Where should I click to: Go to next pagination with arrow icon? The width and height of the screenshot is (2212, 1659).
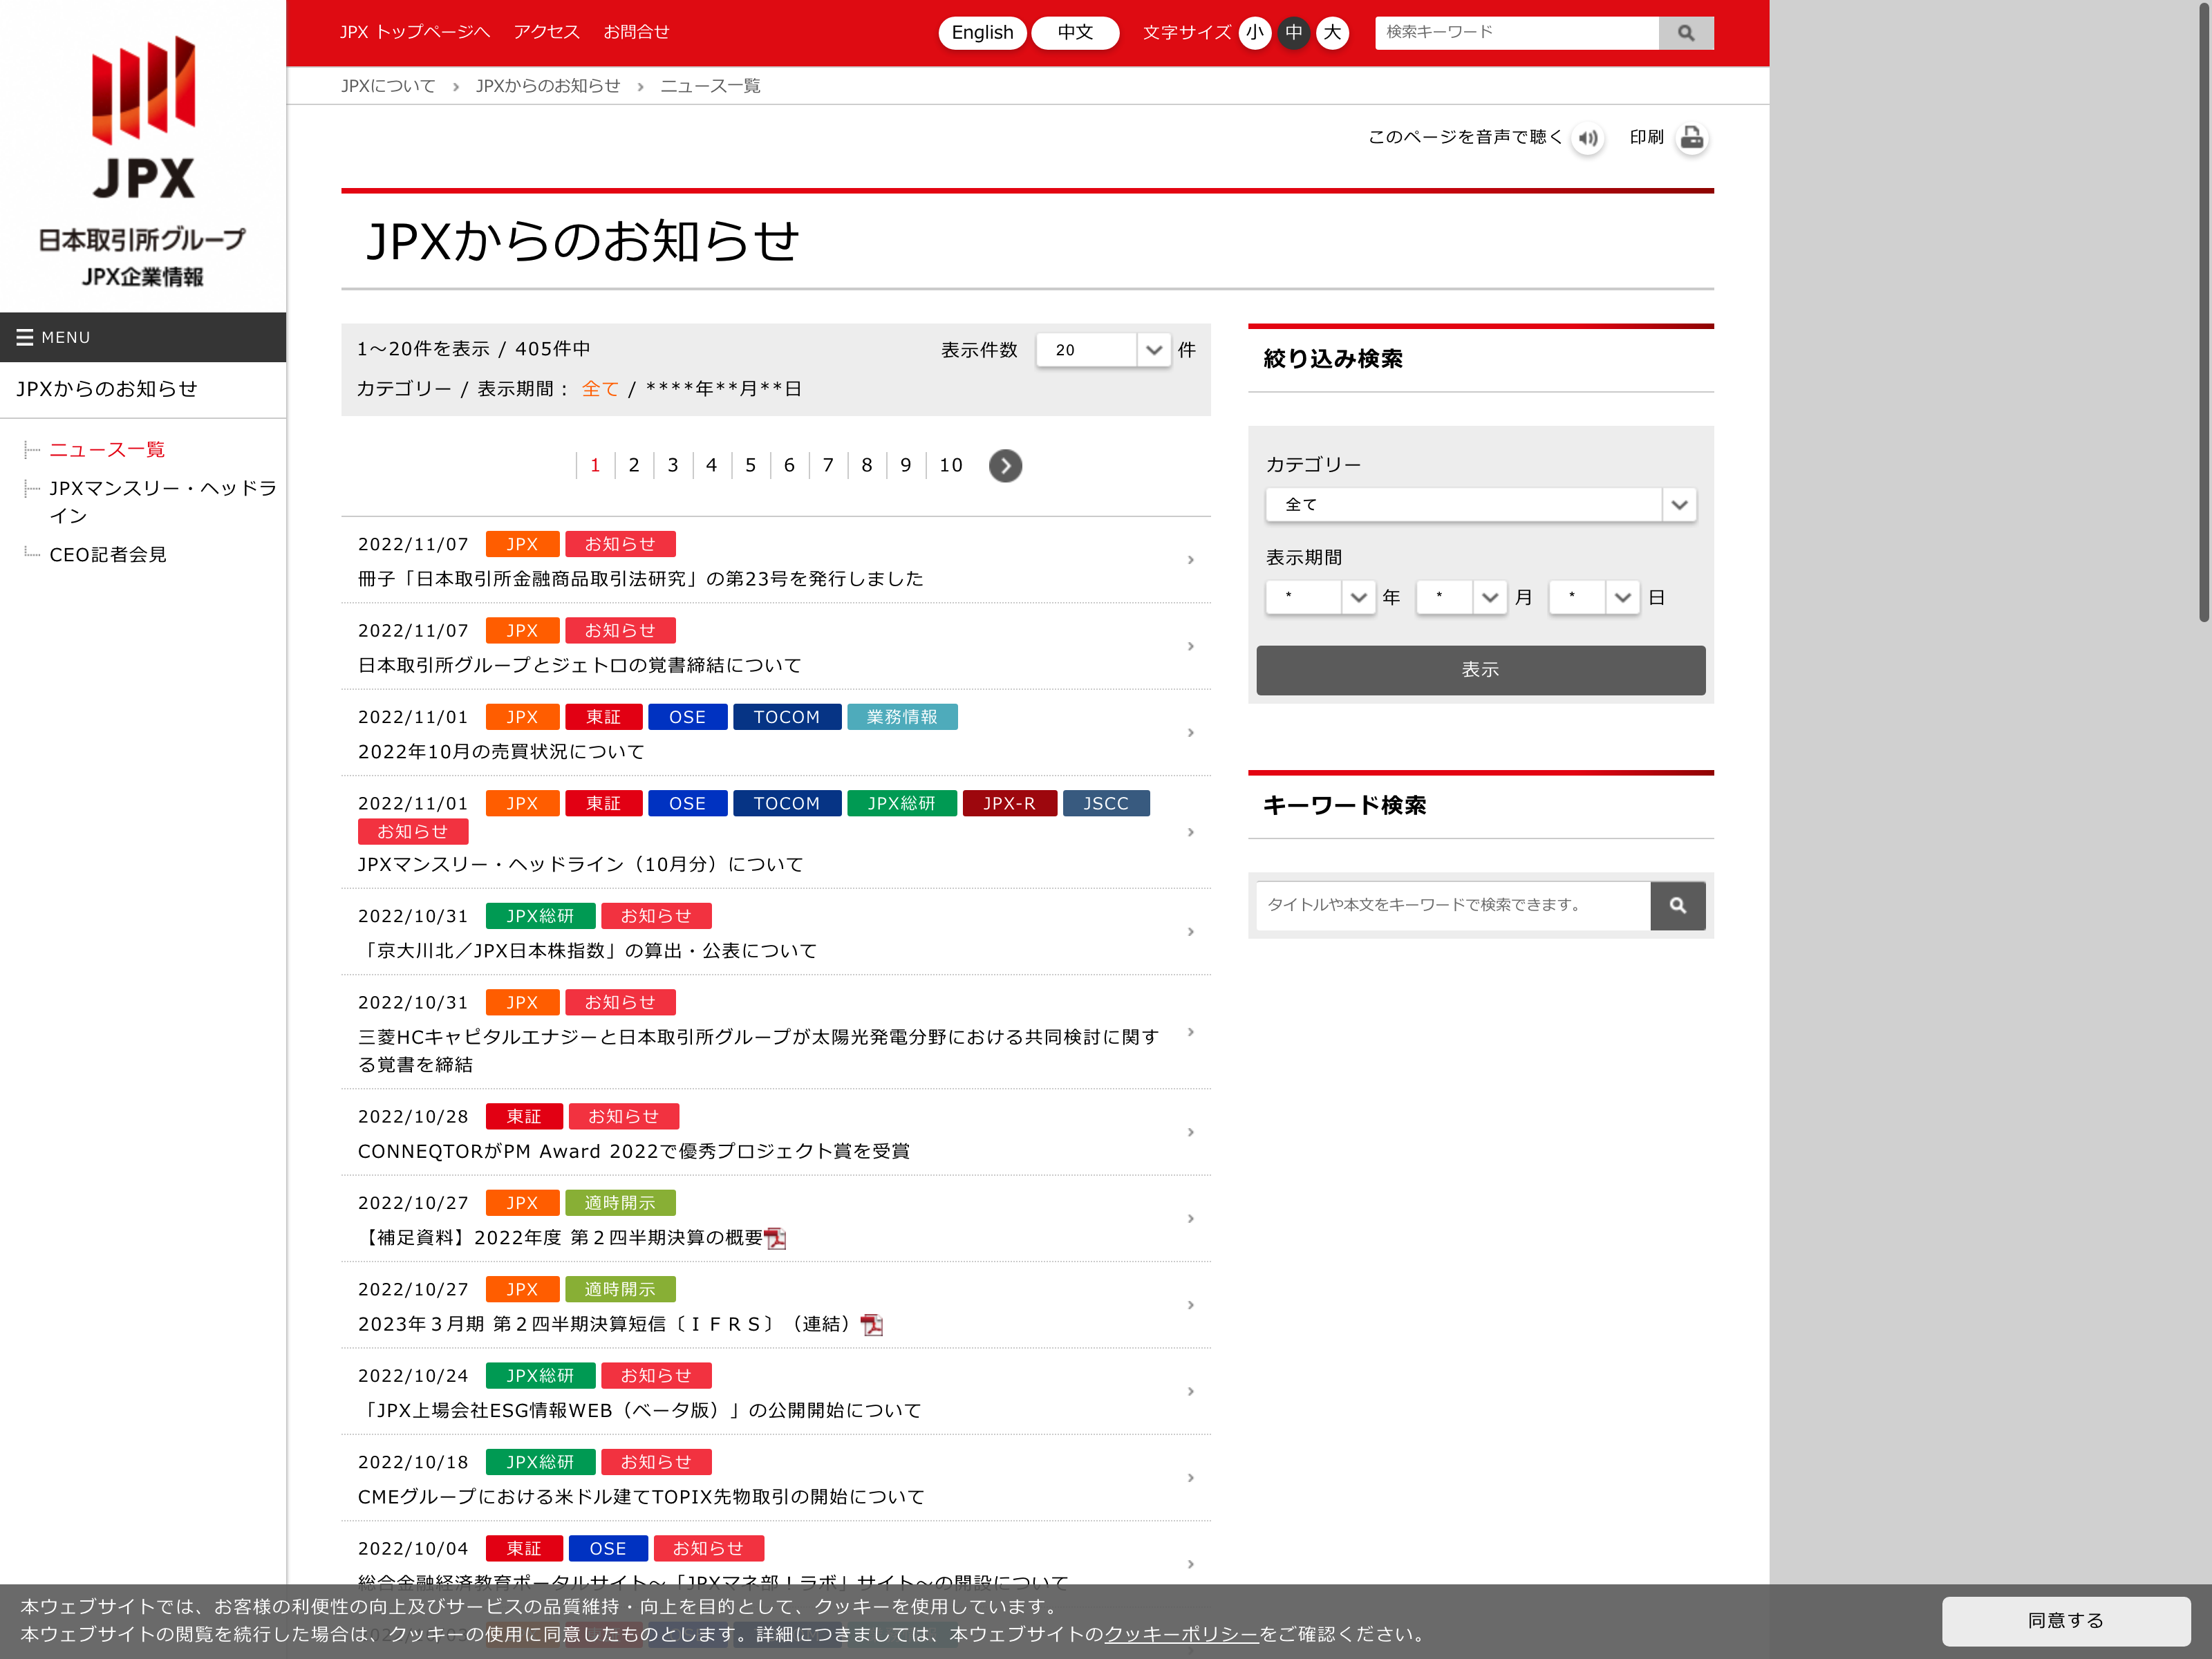pyautogui.click(x=1005, y=466)
